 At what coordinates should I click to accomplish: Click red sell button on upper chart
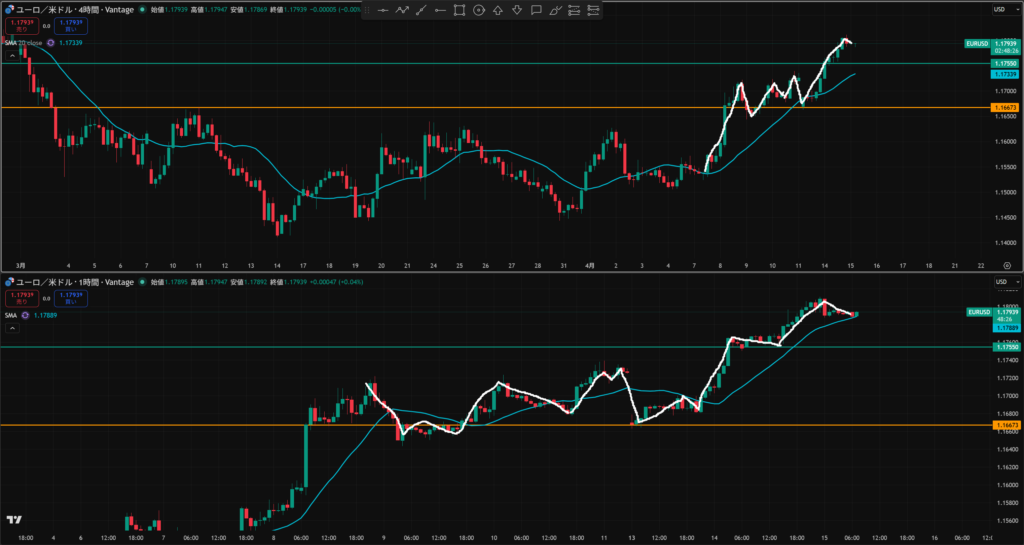tap(21, 26)
